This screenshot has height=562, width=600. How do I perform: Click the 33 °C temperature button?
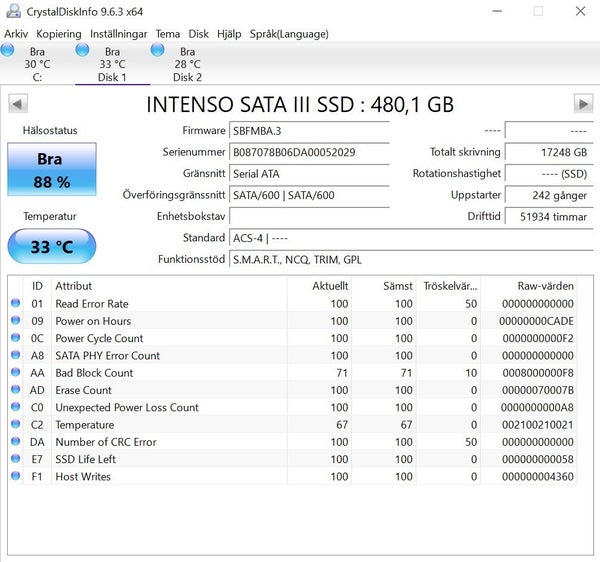click(52, 246)
